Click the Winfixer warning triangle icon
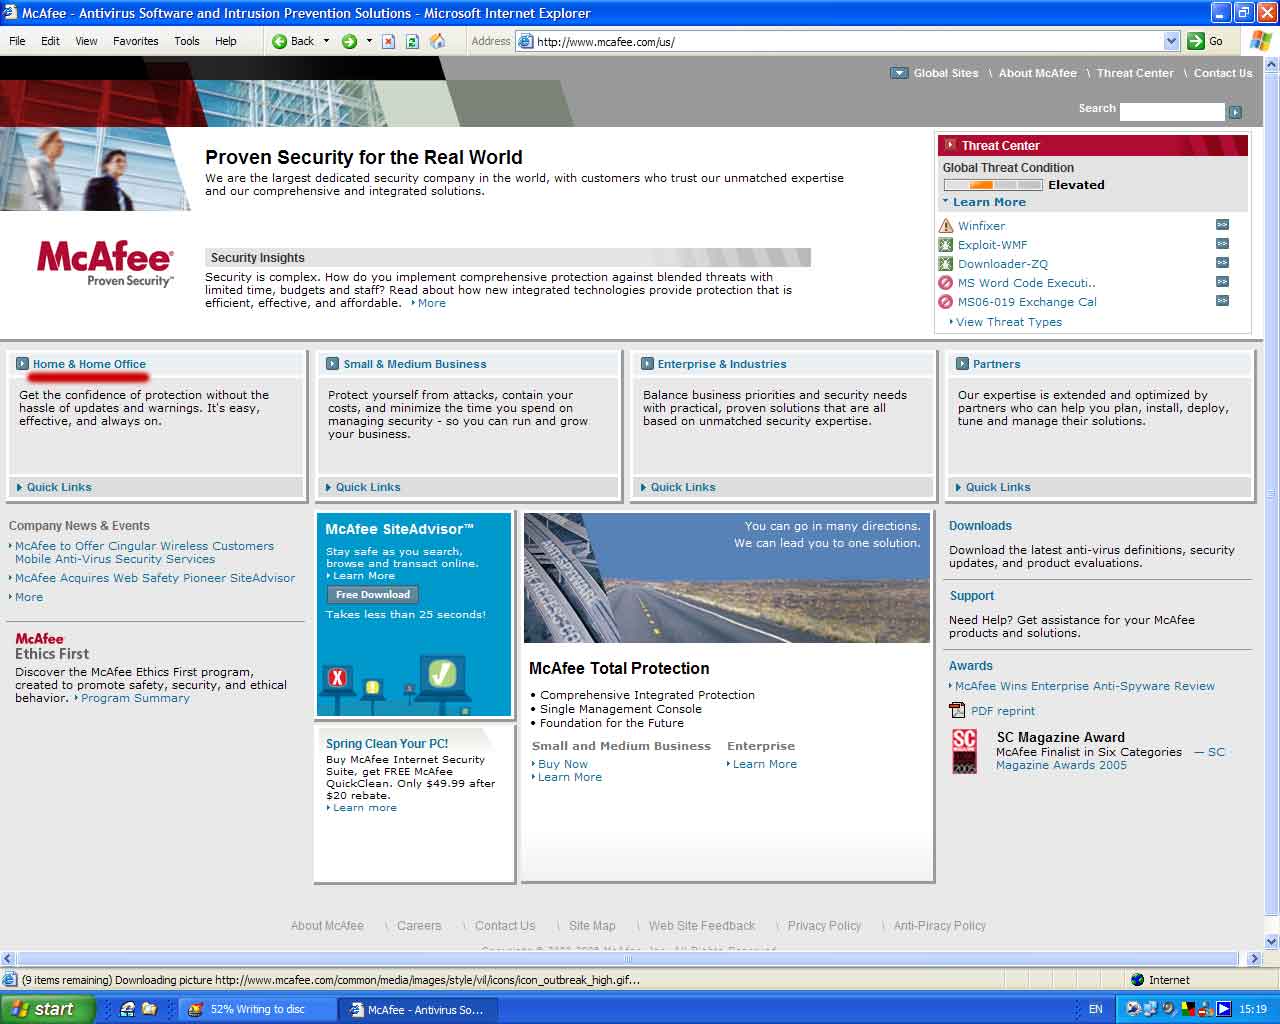Screen dimensions: 1280x1024 [x=946, y=226]
